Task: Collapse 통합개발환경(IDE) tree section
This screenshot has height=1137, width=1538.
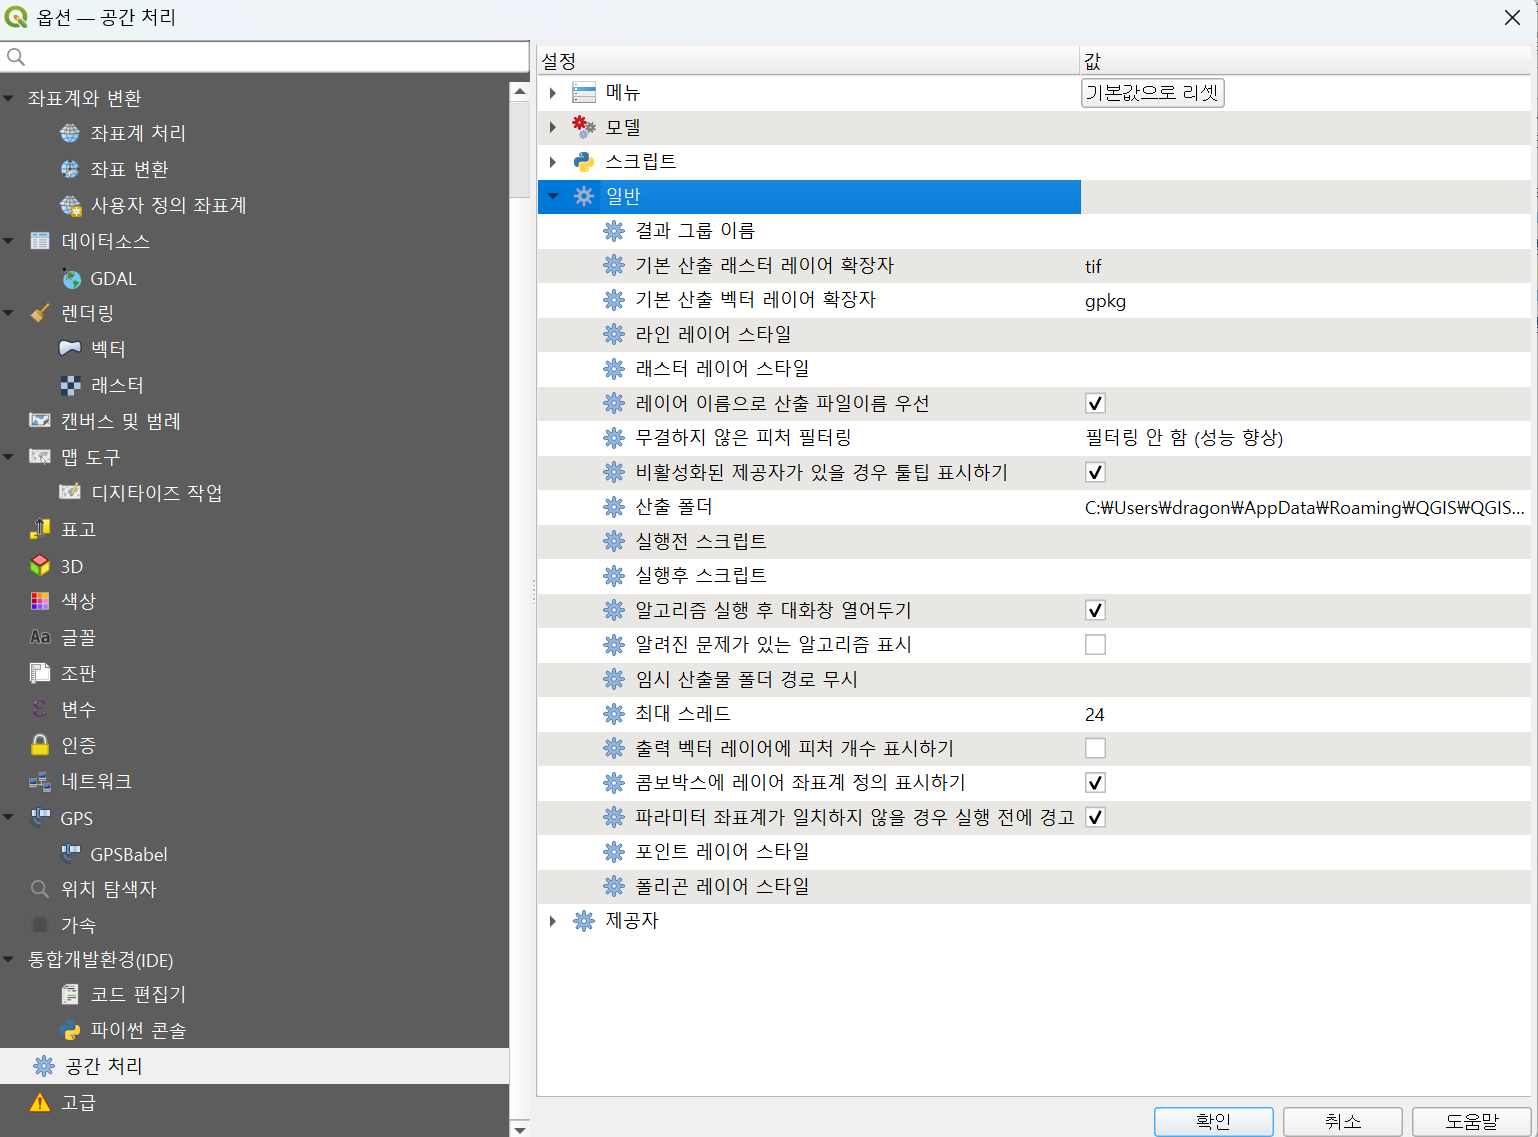Action: coord(9,959)
